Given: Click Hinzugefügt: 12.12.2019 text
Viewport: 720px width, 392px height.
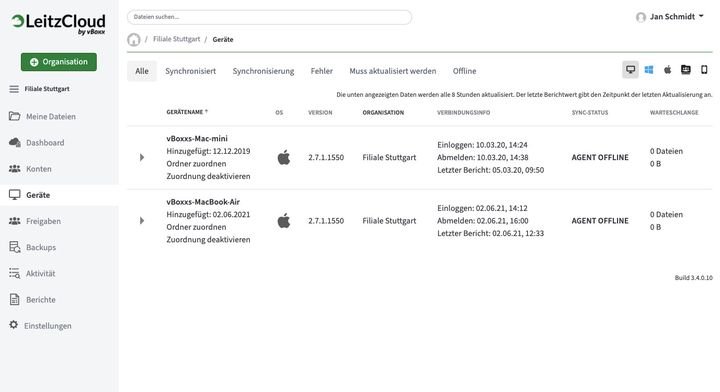Looking at the screenshot, I should point(208,151).
